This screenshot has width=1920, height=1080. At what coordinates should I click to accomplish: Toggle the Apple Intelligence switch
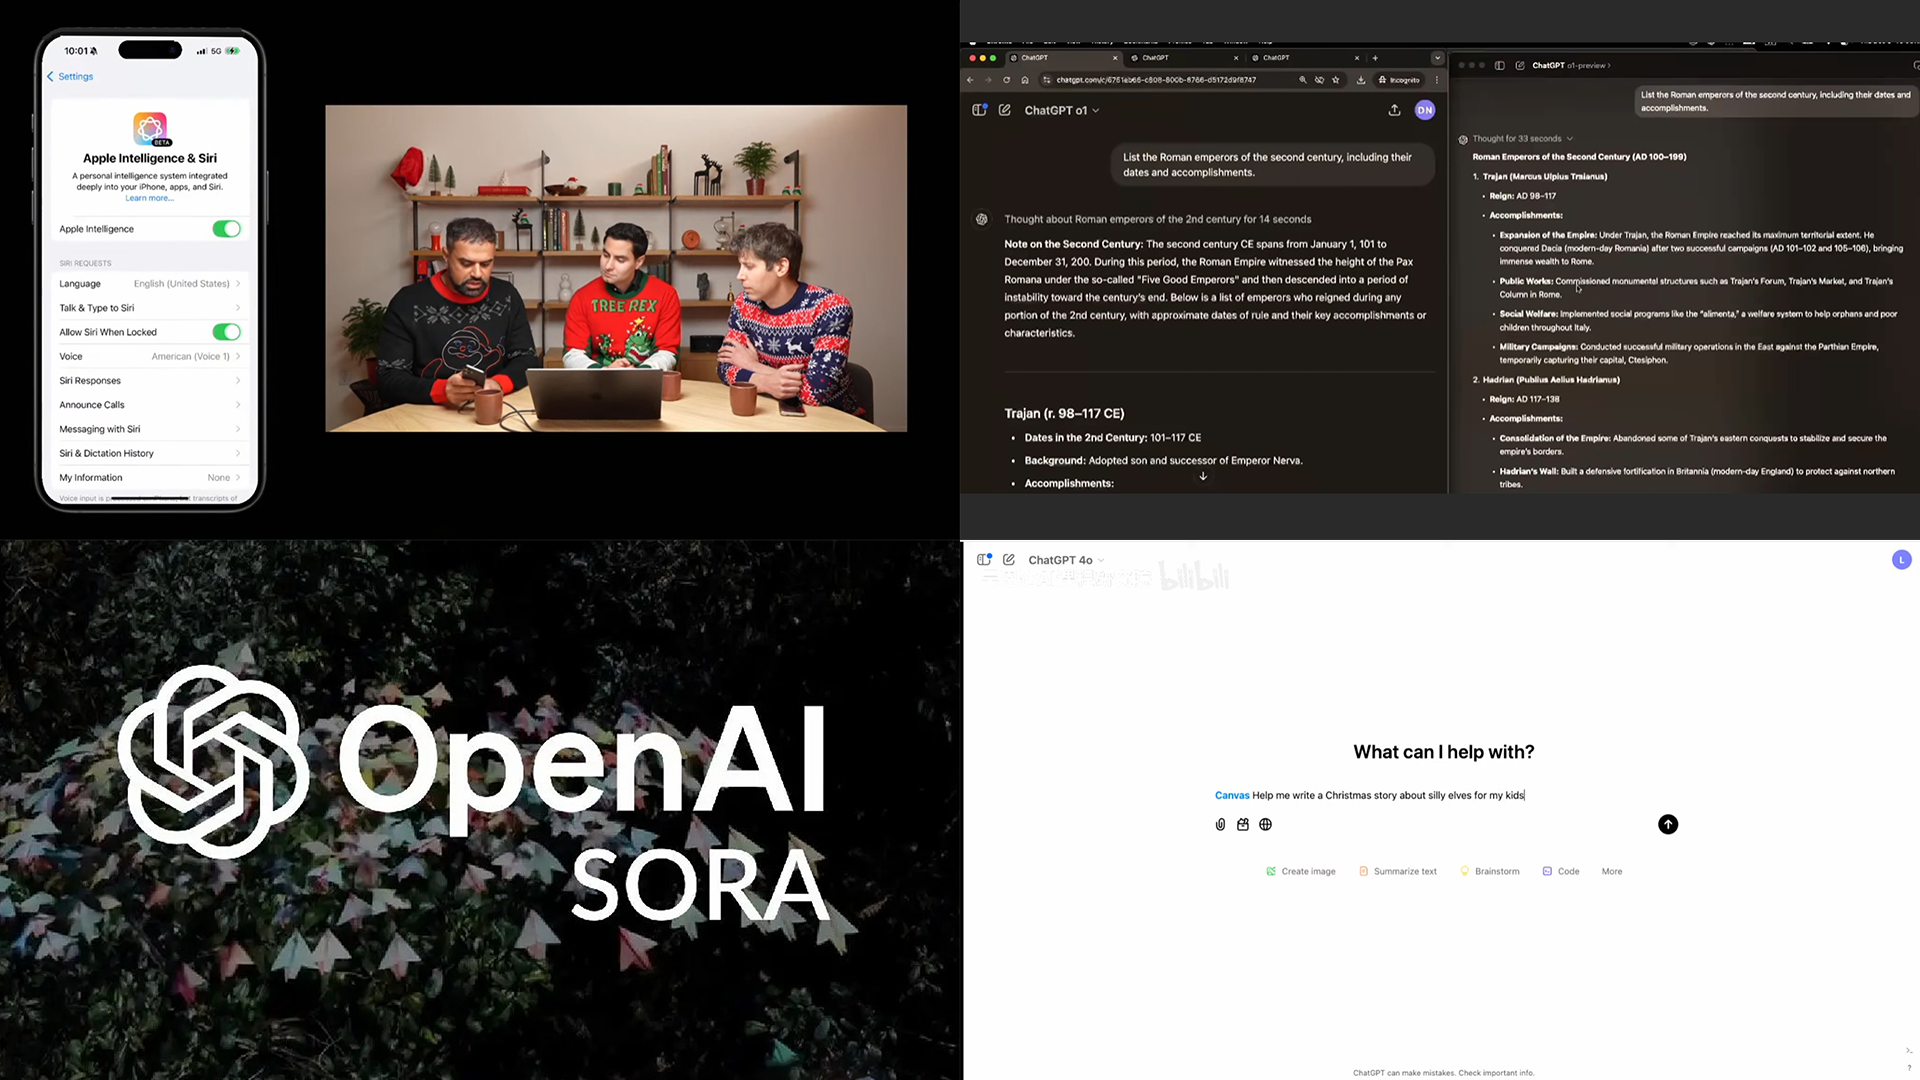227,229
